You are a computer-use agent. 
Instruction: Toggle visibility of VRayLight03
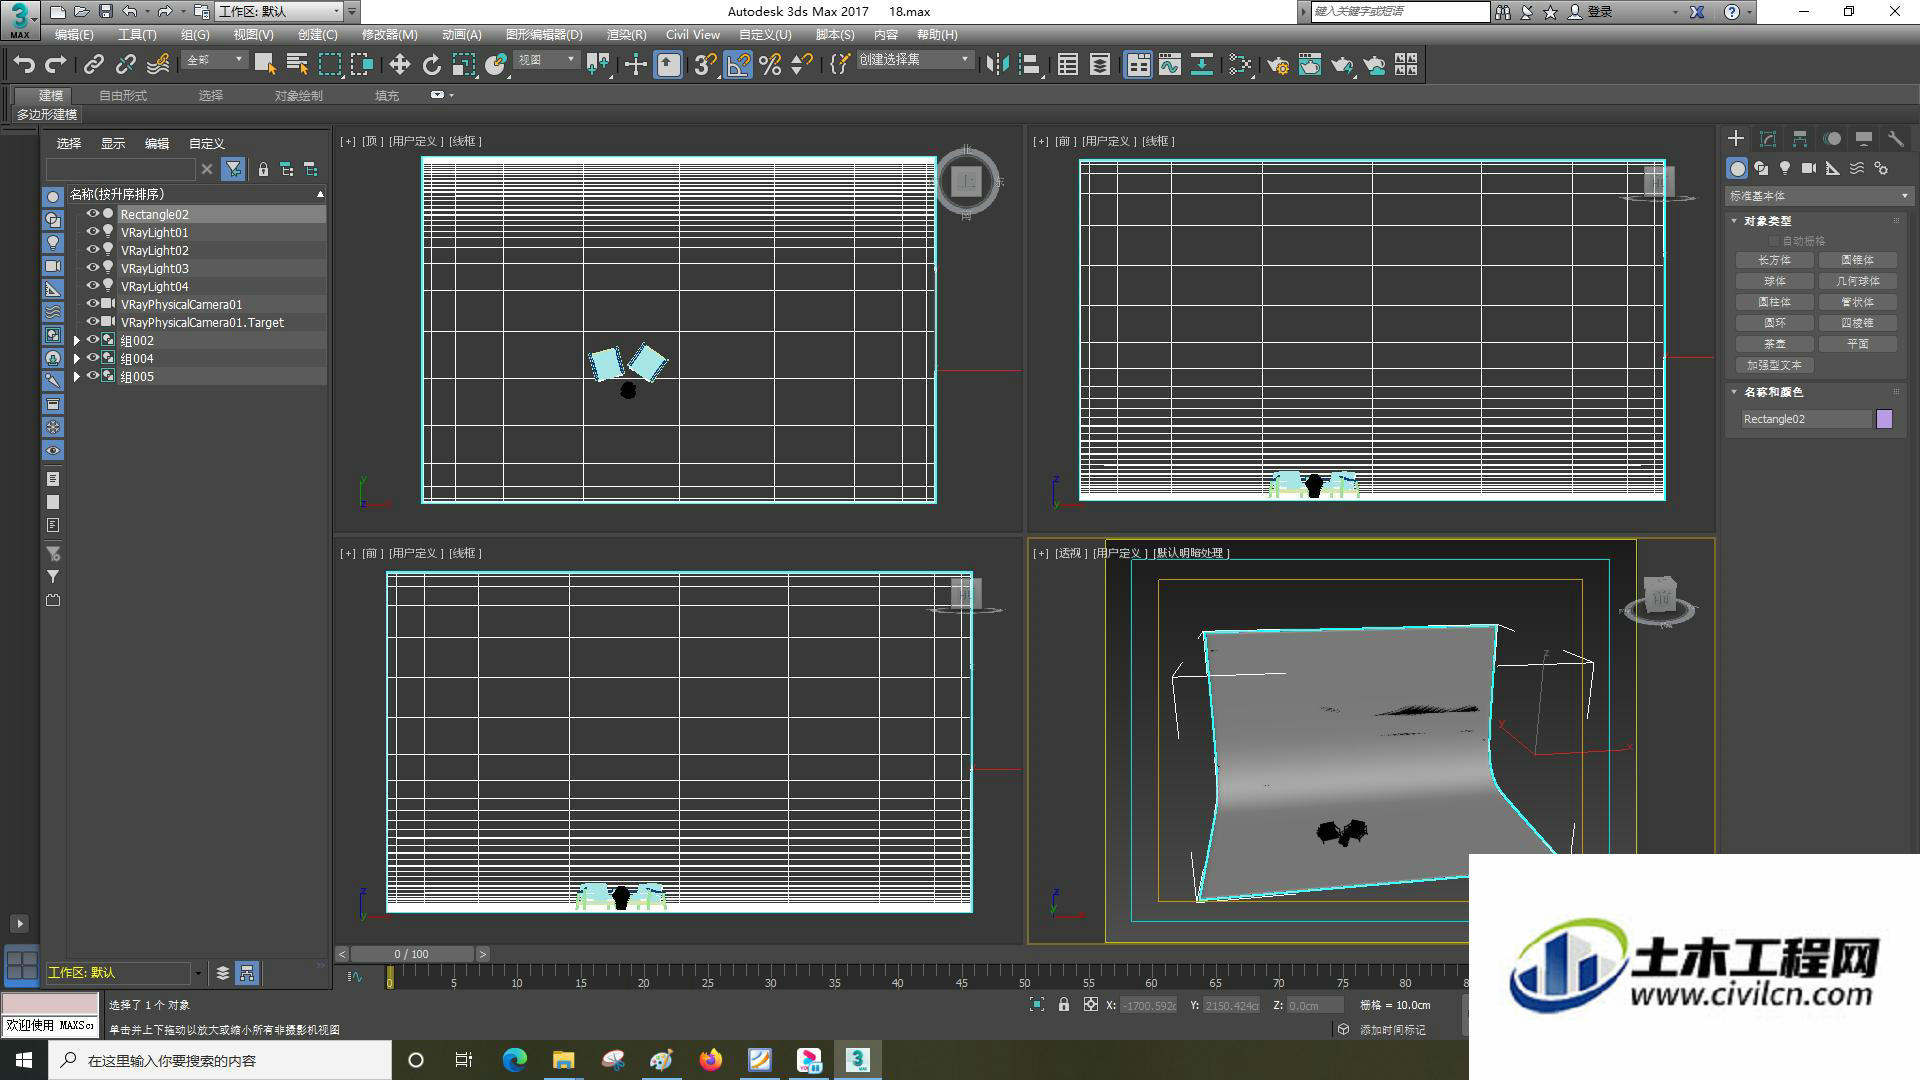(x=92, y=268)
